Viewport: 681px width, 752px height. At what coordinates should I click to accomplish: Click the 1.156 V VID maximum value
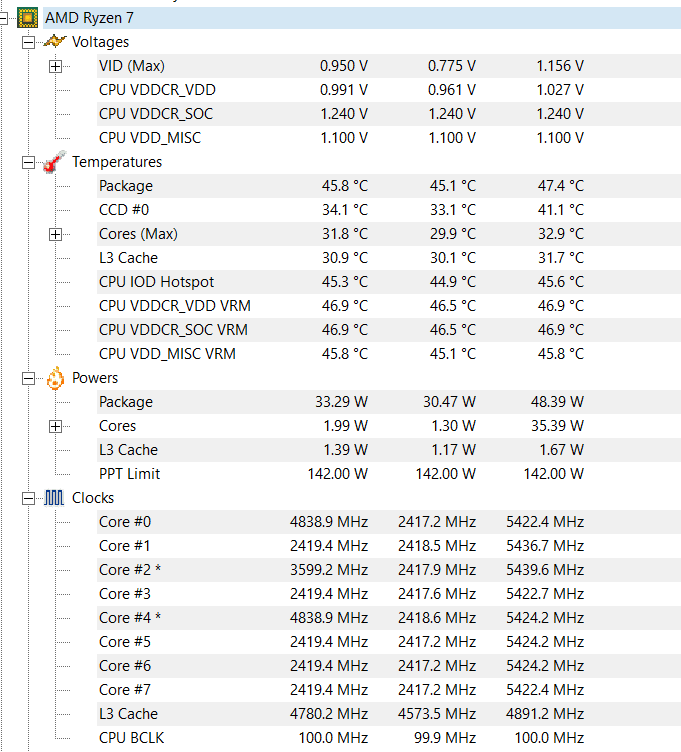click(x=560, y=66)
